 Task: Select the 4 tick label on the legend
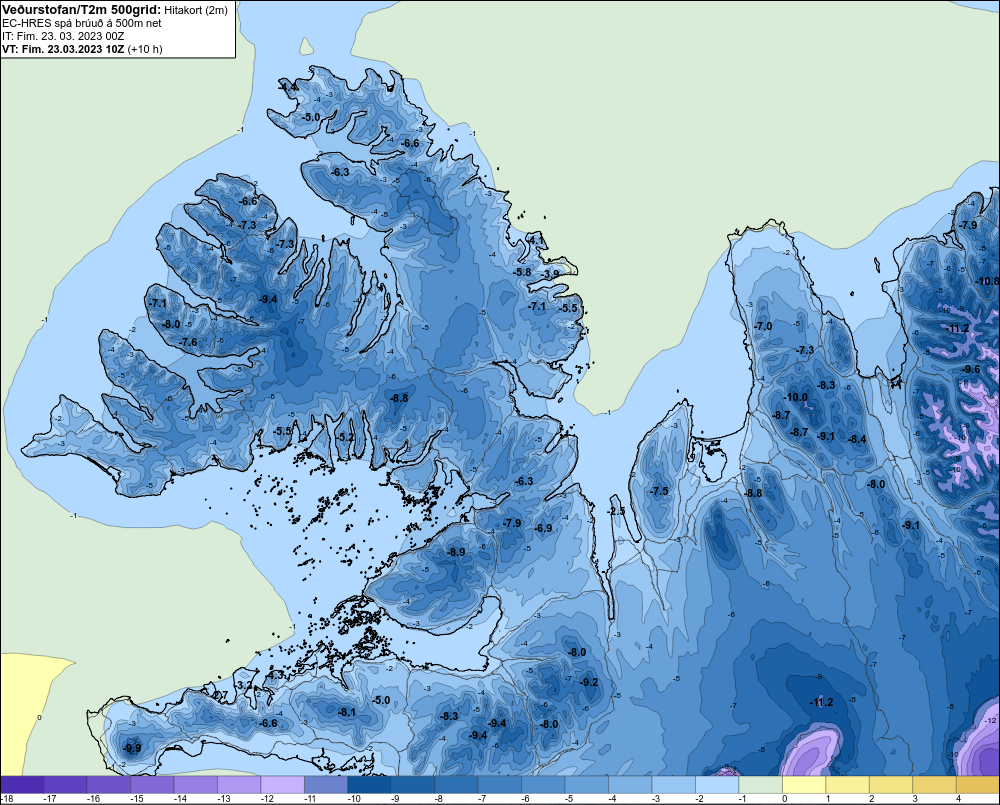[959, 799]
